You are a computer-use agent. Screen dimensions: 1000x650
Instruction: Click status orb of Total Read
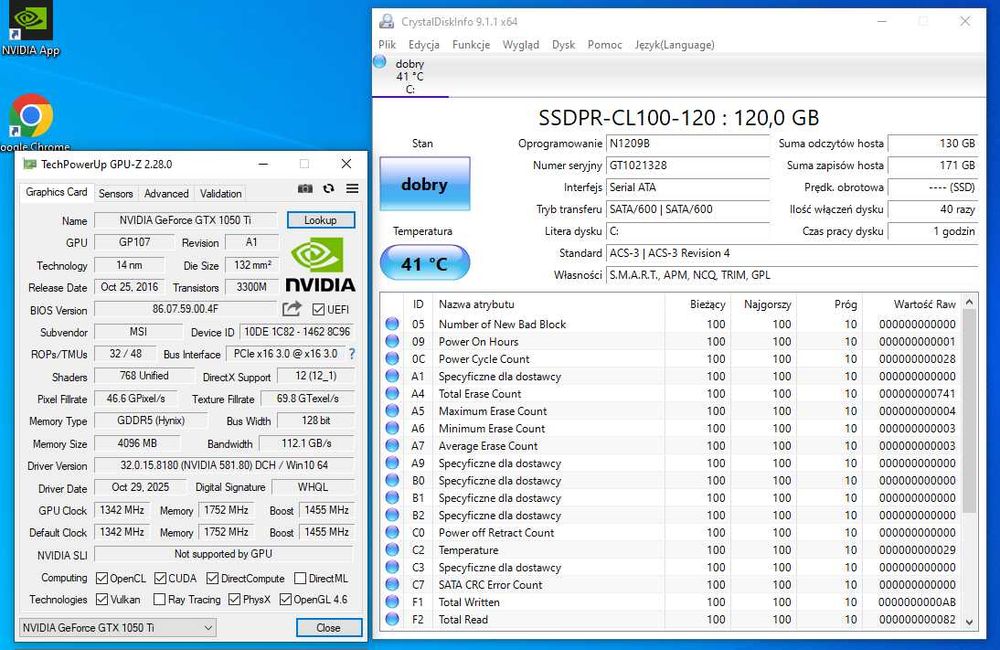point(392,619)
